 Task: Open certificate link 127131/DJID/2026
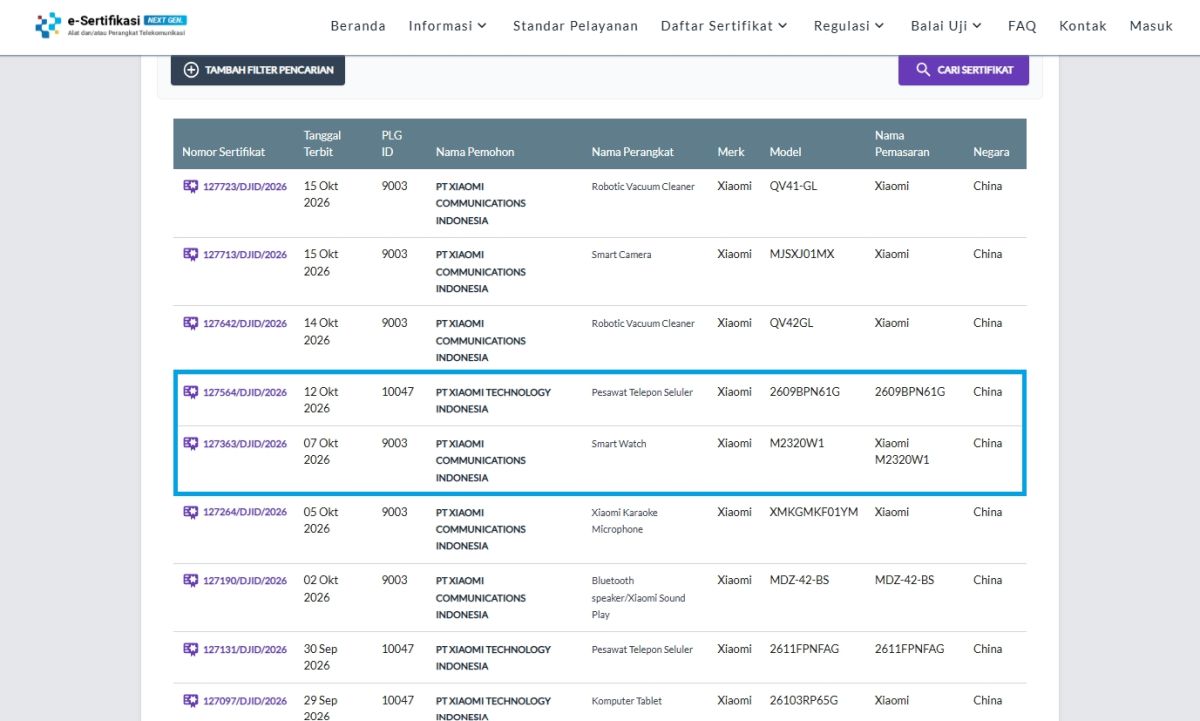pos(245,650)
